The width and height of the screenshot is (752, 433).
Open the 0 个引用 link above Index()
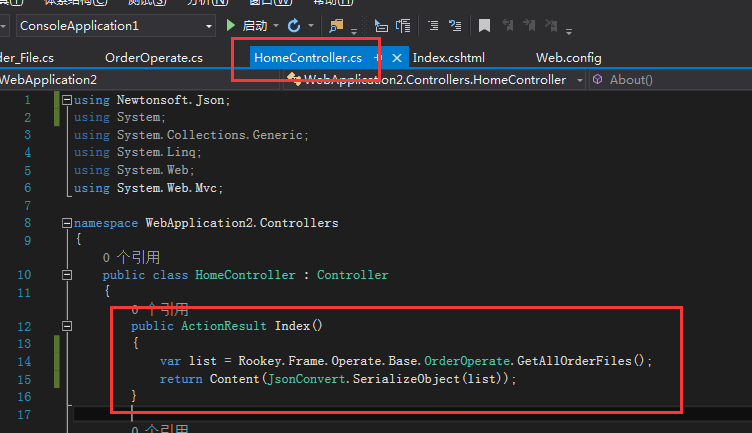click(160, 309)
